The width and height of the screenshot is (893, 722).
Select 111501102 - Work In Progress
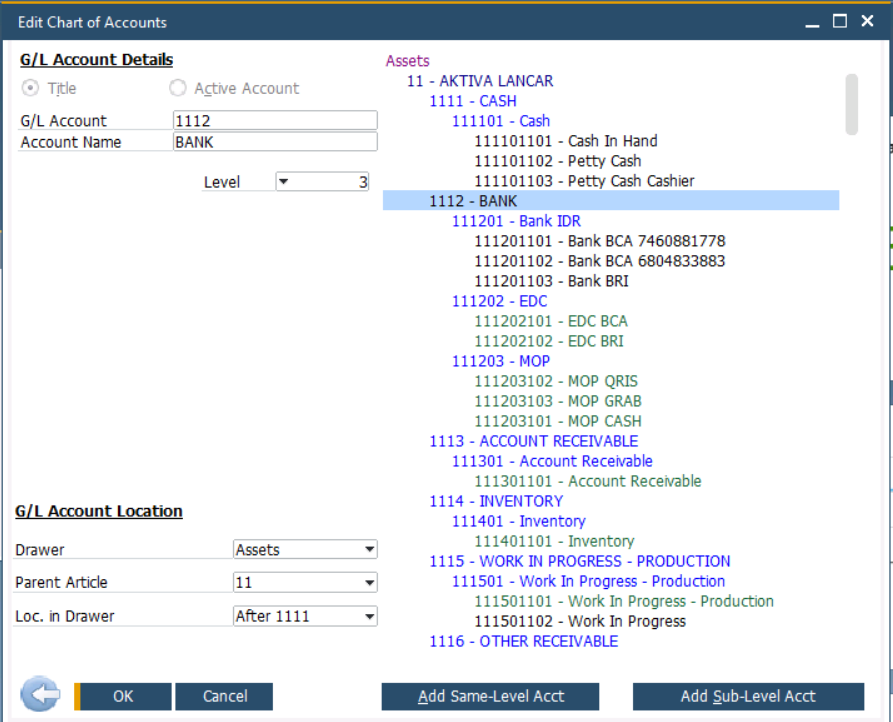(x=580, y=621)
